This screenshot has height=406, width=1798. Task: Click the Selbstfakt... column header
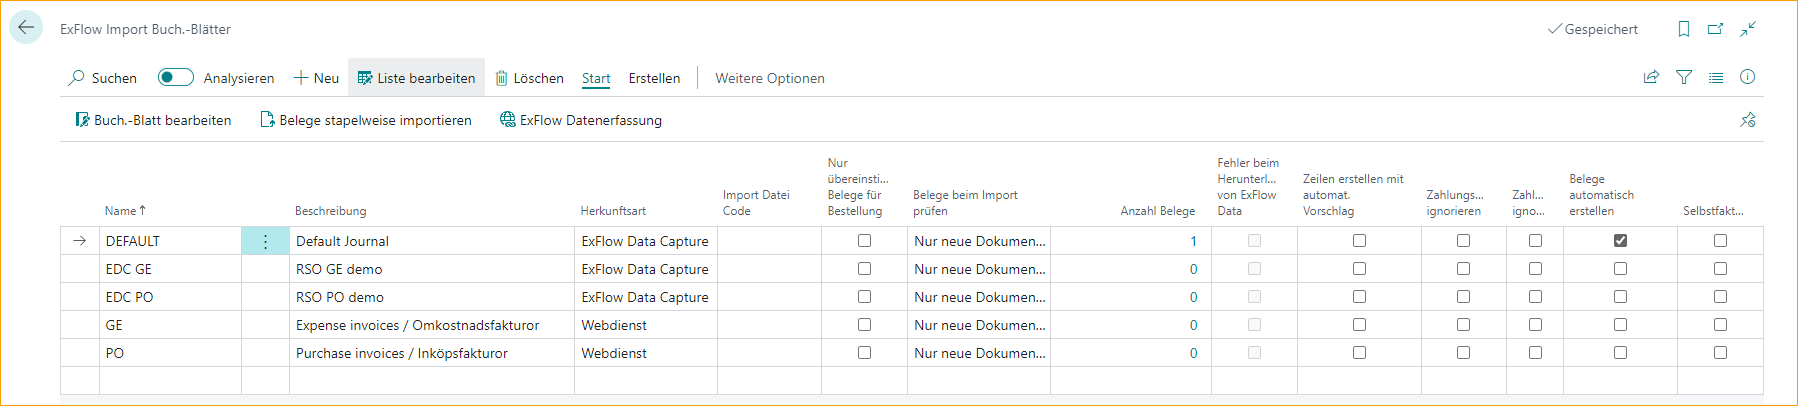[1713, 211]
